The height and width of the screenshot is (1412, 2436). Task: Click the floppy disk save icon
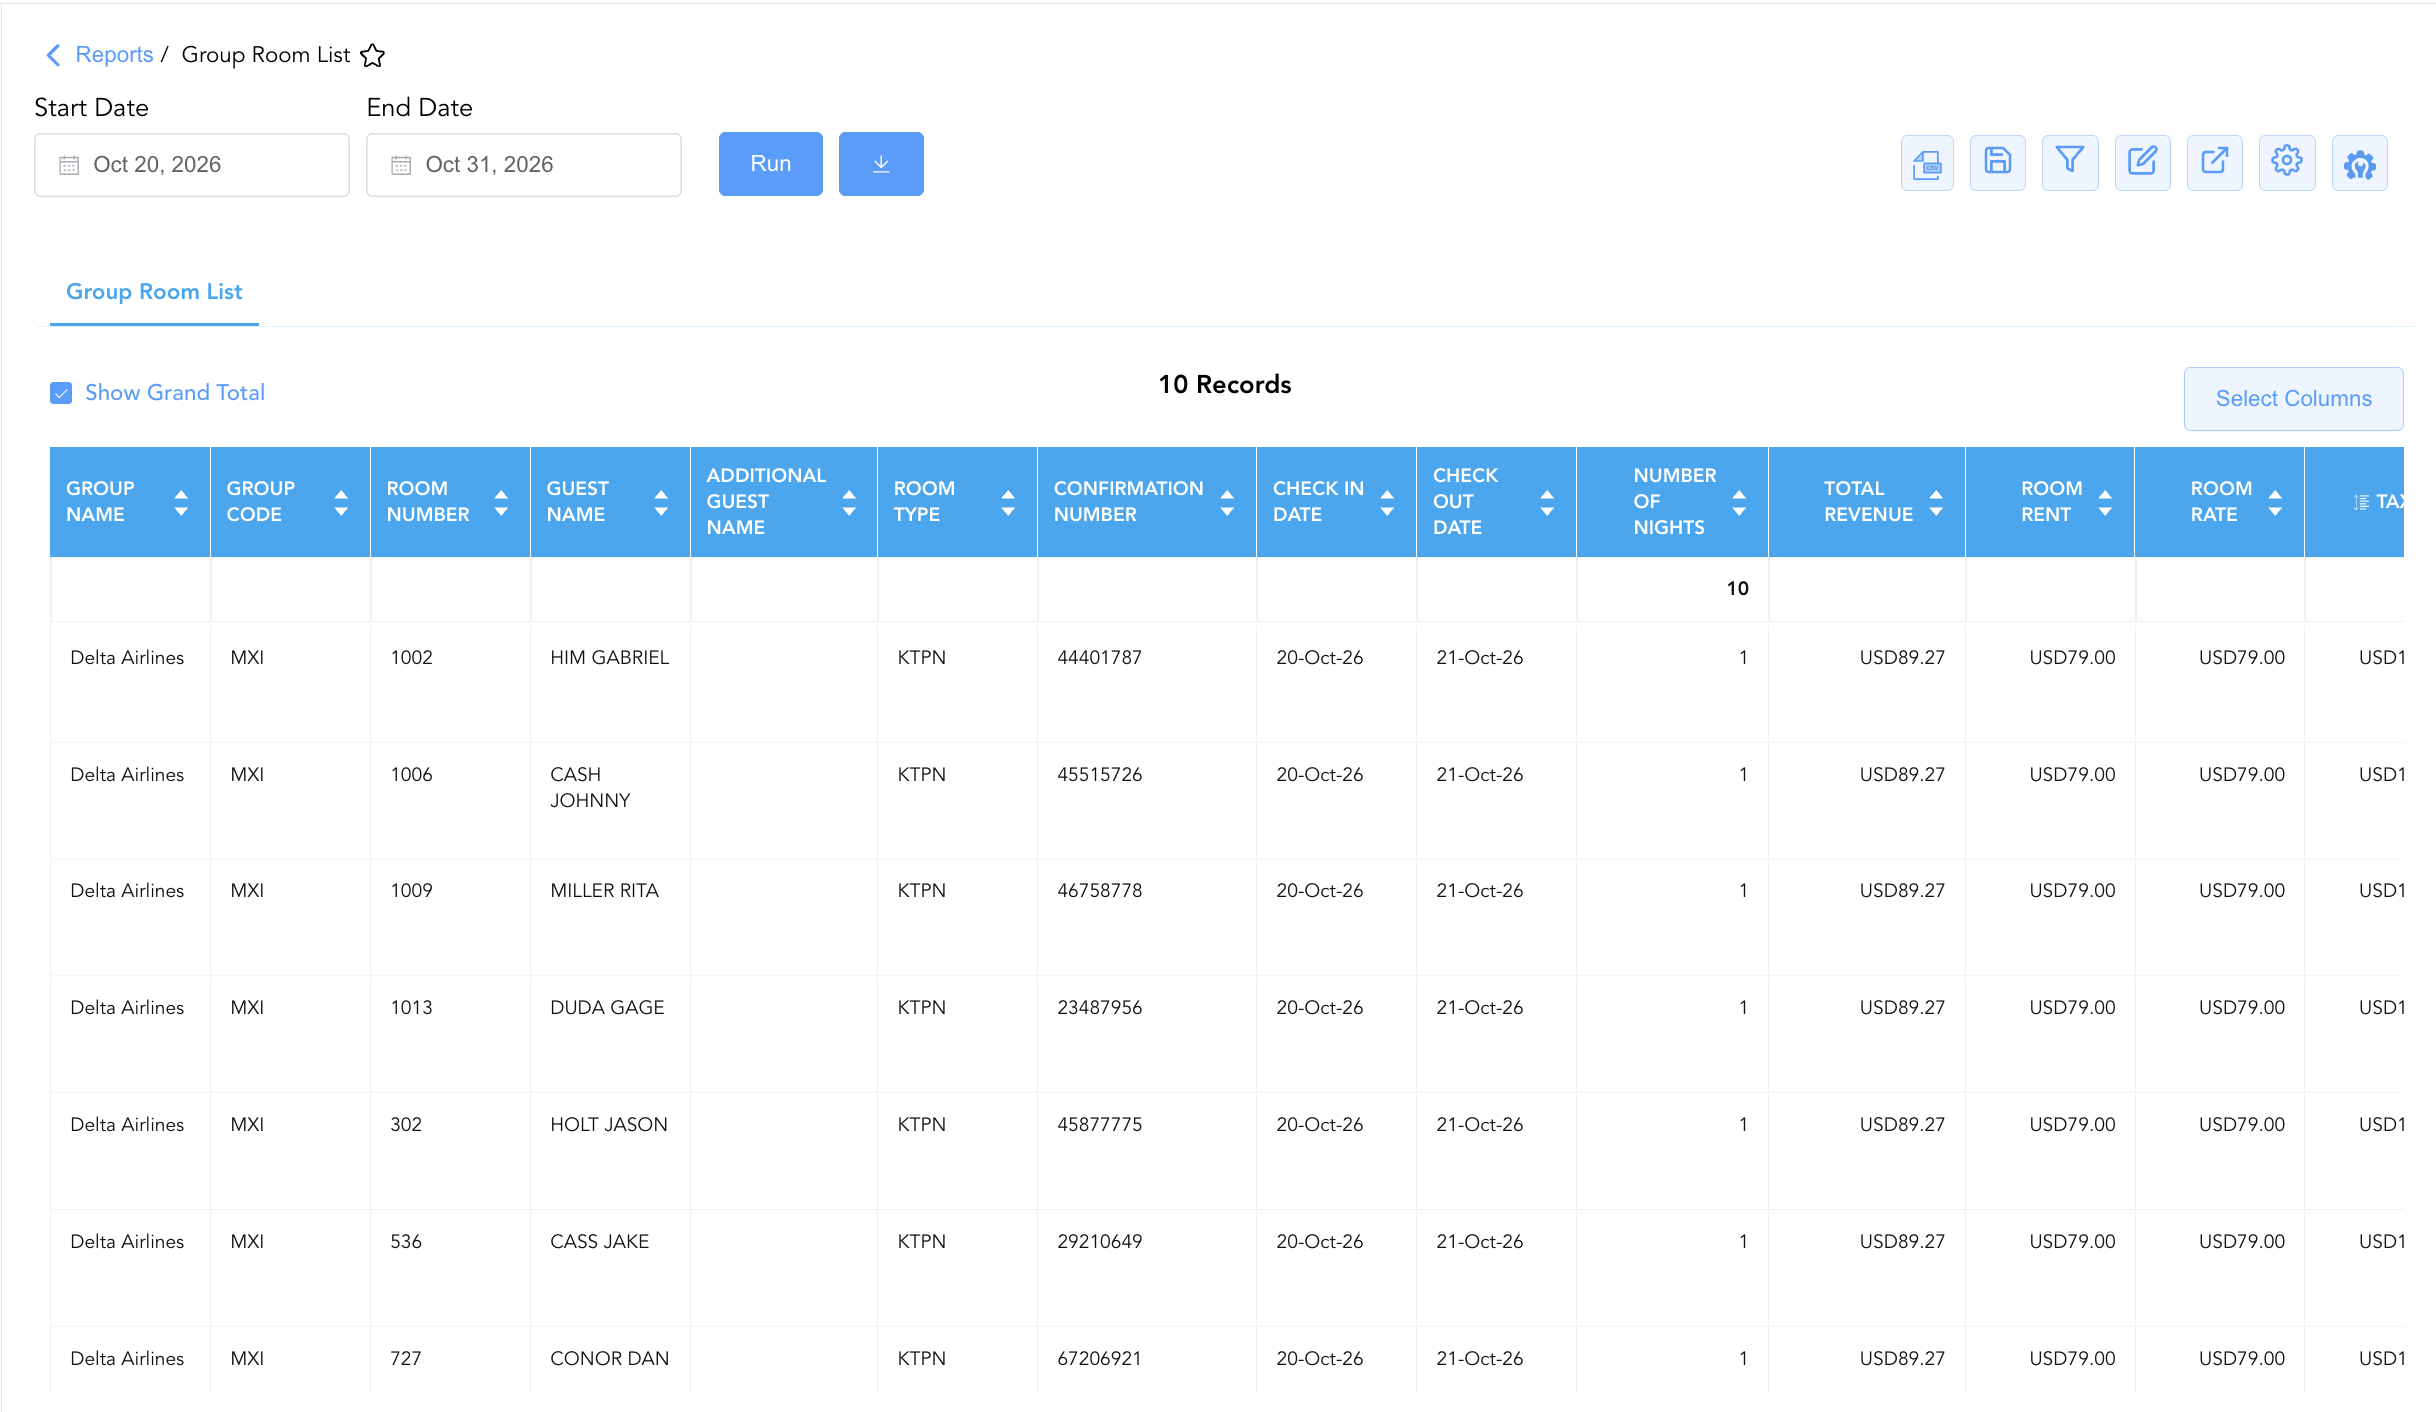(x=1998, y=163)
